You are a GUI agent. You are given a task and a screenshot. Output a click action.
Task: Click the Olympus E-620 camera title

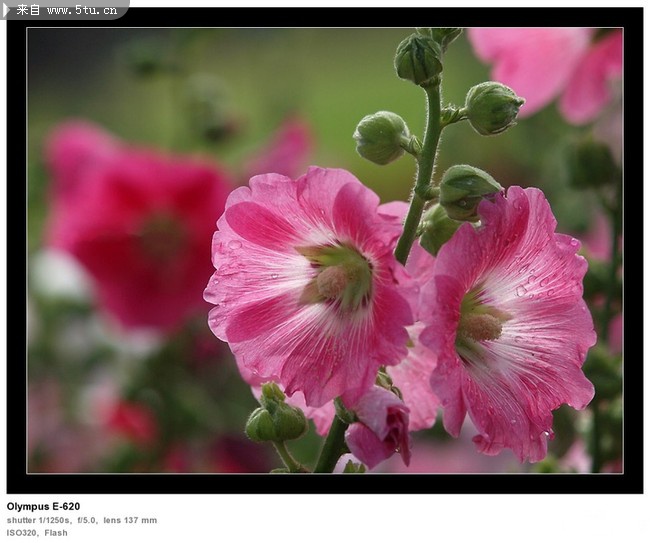click(43, 506)
